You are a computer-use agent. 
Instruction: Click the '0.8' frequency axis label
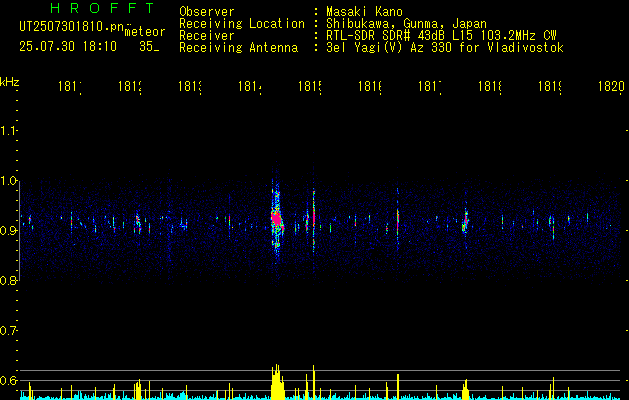click(8, 280)
